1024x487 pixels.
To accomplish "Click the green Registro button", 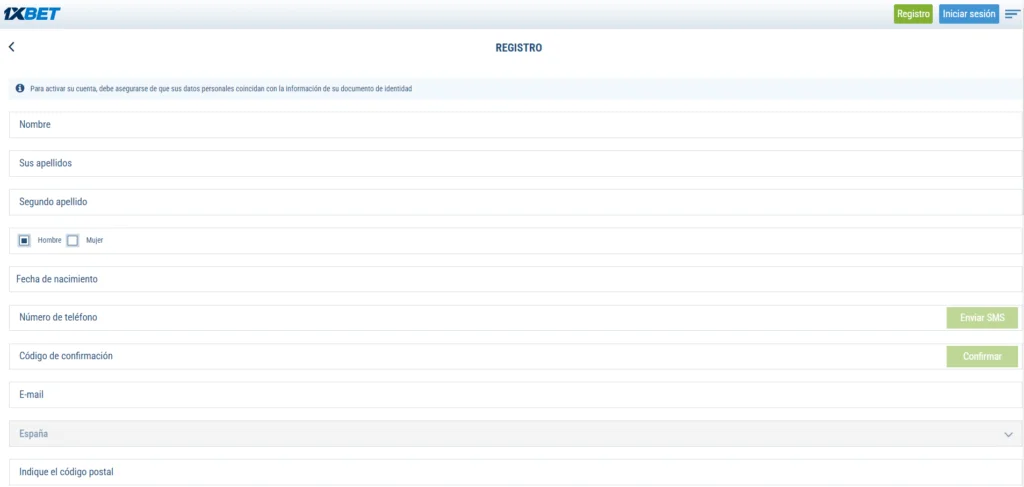I will click(913, 14).
